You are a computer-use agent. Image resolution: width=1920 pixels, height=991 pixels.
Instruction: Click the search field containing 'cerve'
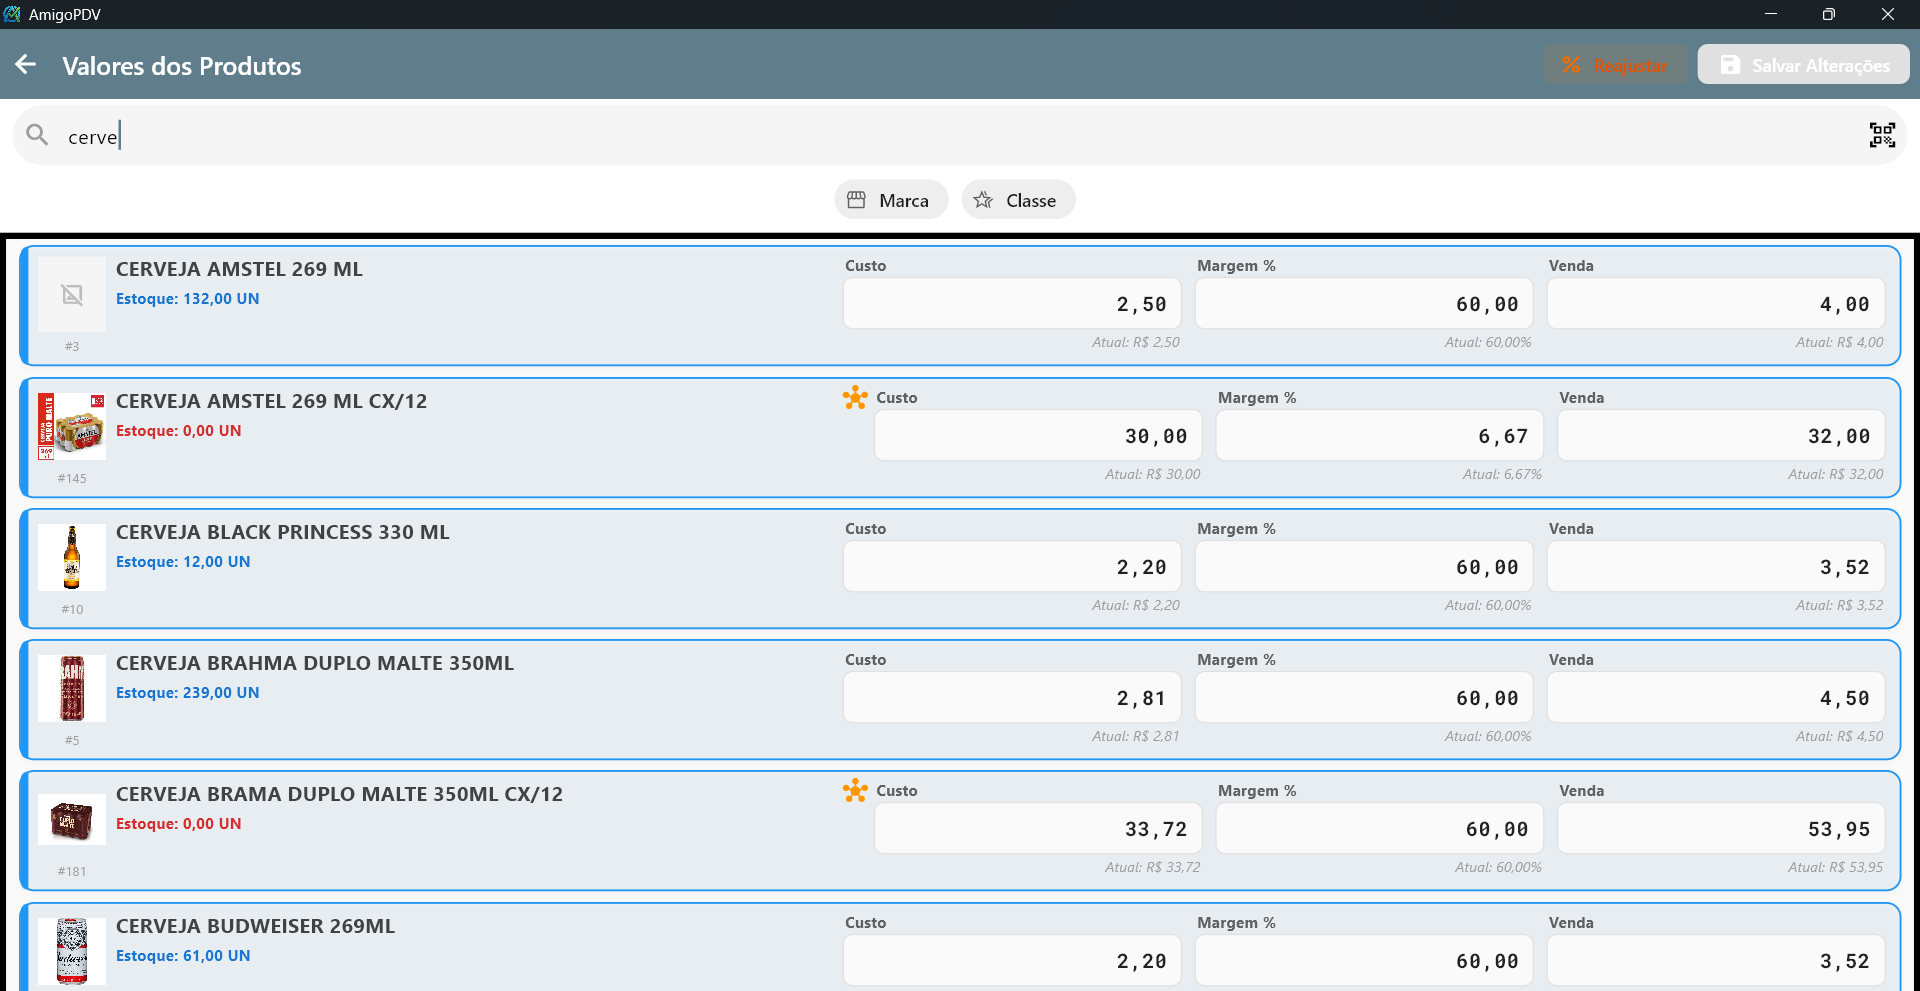click(960, 136)
